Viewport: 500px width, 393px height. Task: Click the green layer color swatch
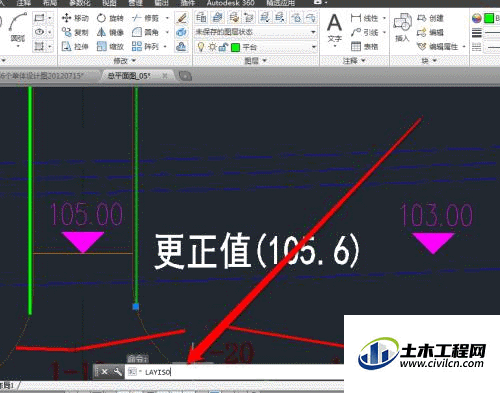[235, 48]
